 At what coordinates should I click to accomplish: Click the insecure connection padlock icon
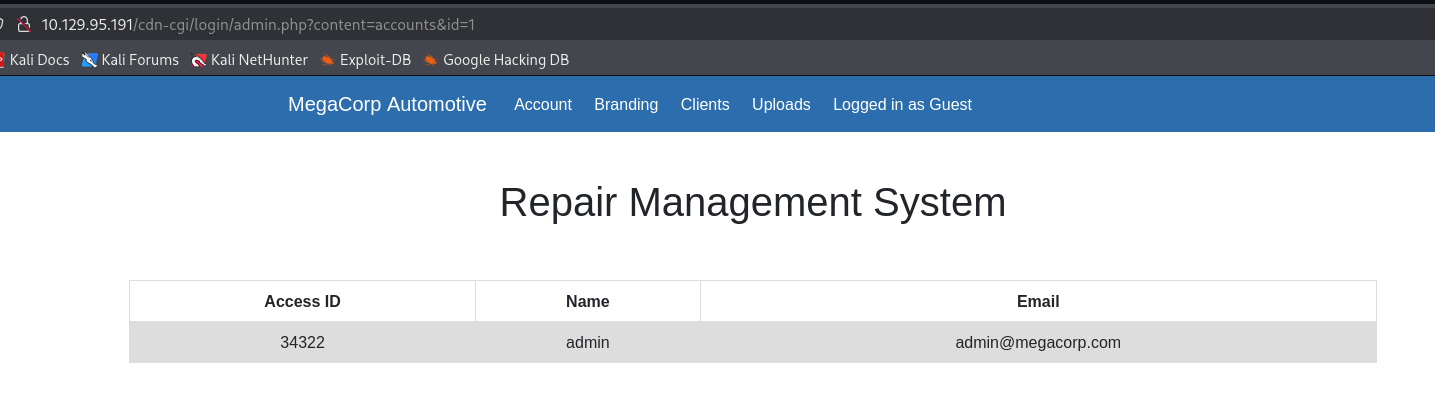[24, 24]
